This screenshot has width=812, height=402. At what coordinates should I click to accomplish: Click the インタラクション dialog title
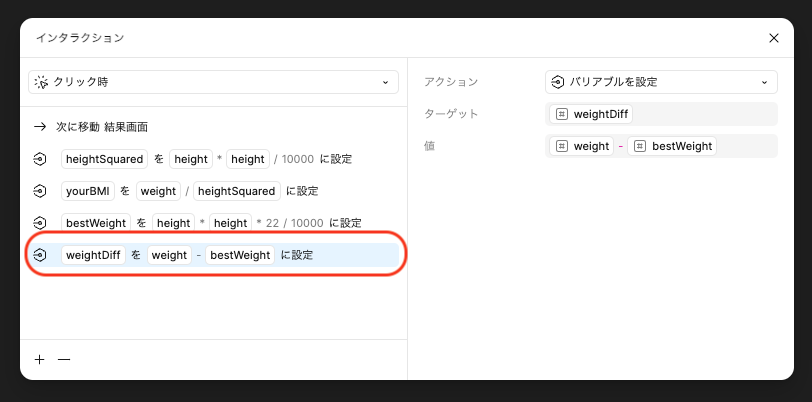click(x=80, y=38)
